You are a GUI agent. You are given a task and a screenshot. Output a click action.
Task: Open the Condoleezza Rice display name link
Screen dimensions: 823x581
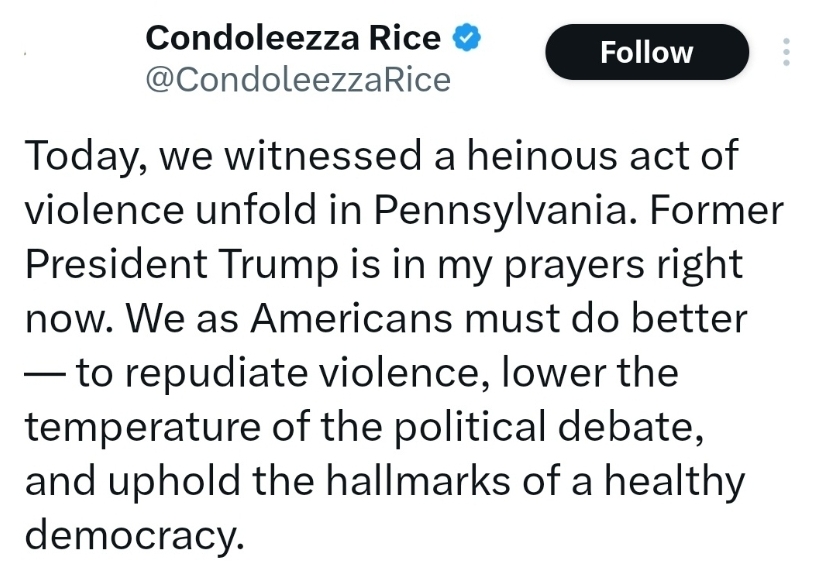pos(293,38)
